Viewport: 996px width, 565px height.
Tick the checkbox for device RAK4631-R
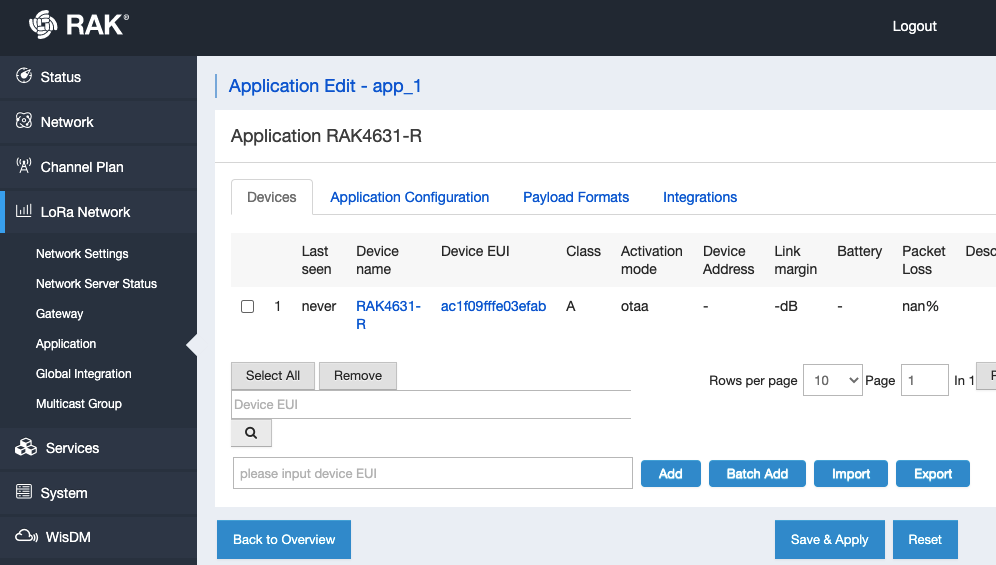coord(248,306)
